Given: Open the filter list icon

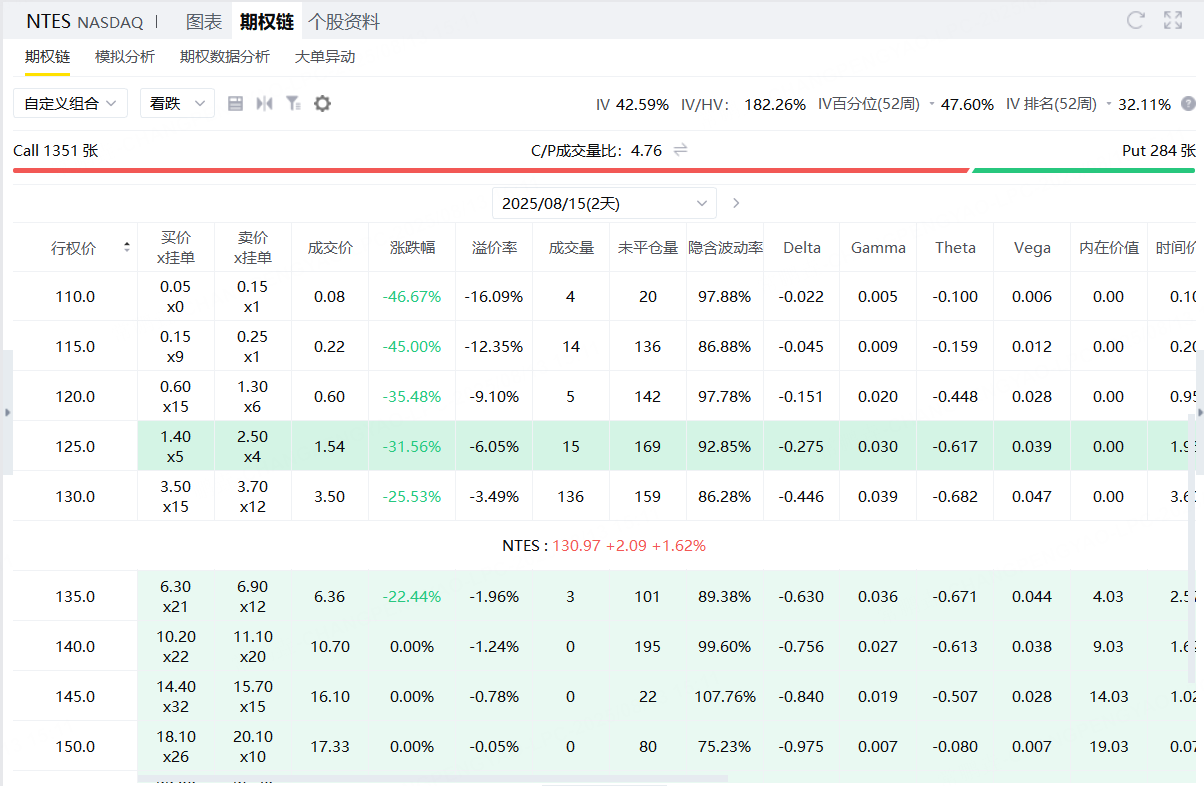Looking at the screenshot, I should pos(293,103).
